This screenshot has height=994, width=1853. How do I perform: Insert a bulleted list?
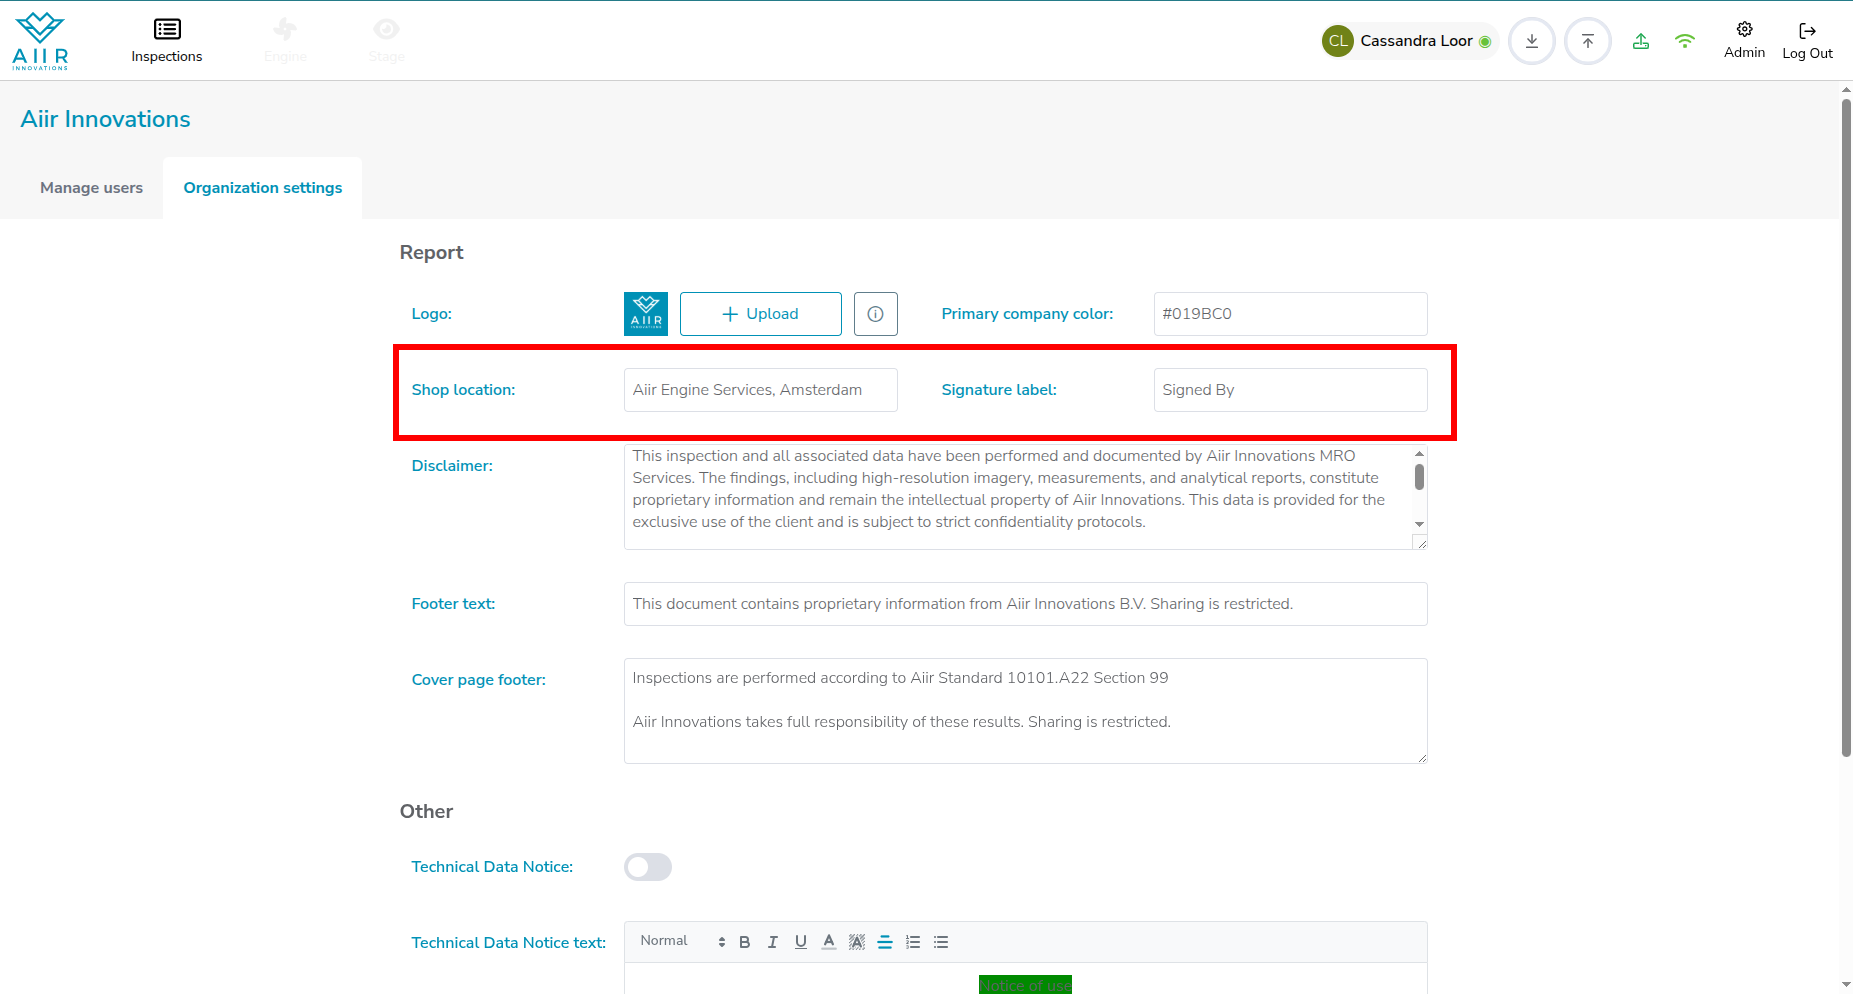(941, 942)
